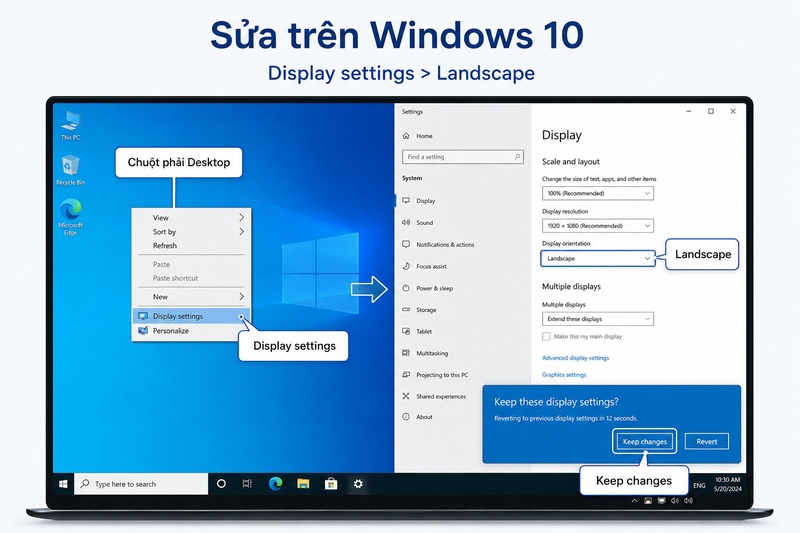Screen dimensions: 800x533
Task: Open Edge browser from taskbar
Action: tap(276, 484)
